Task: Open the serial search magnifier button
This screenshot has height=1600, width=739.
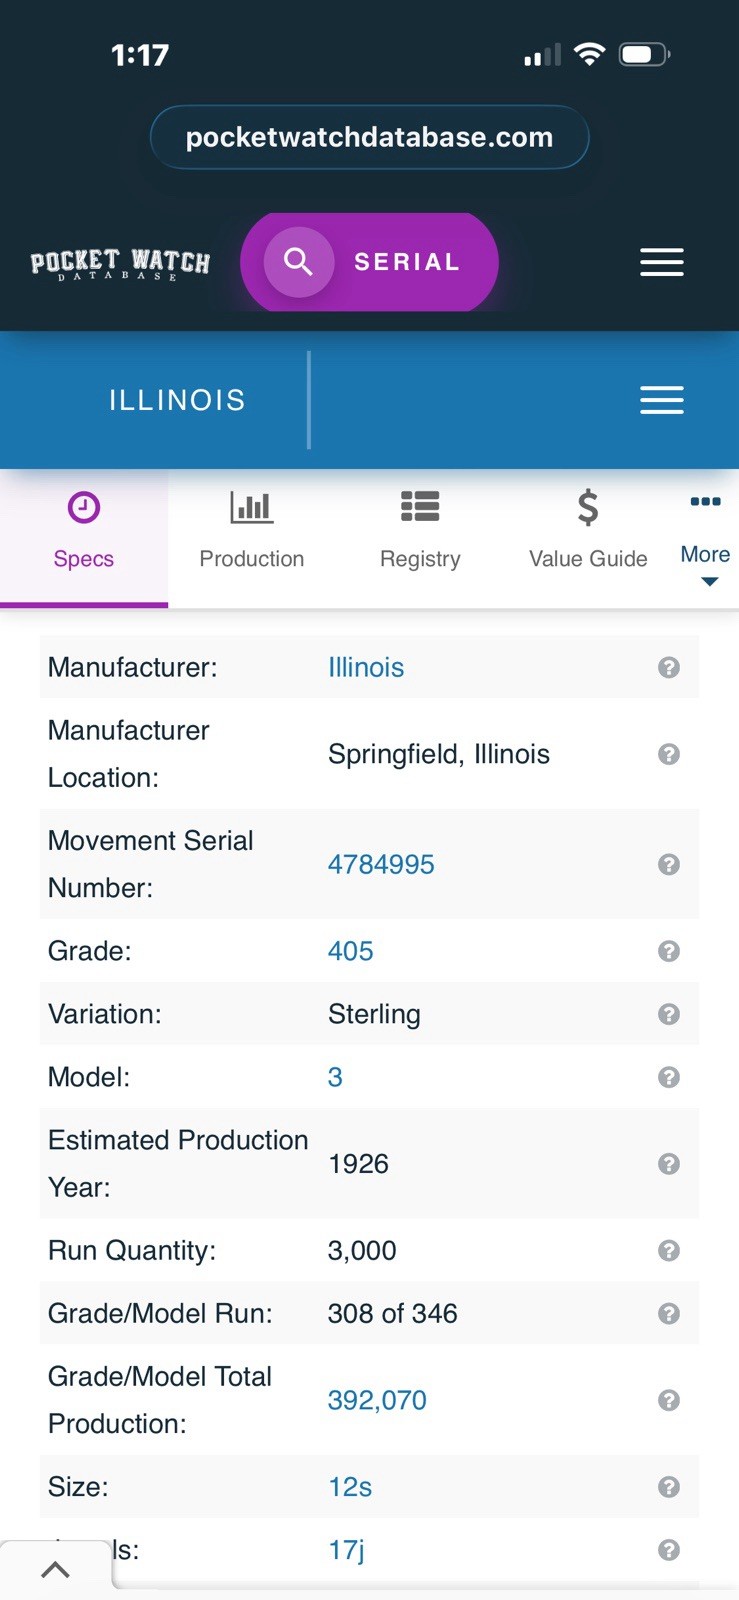Action: (298, 262)
